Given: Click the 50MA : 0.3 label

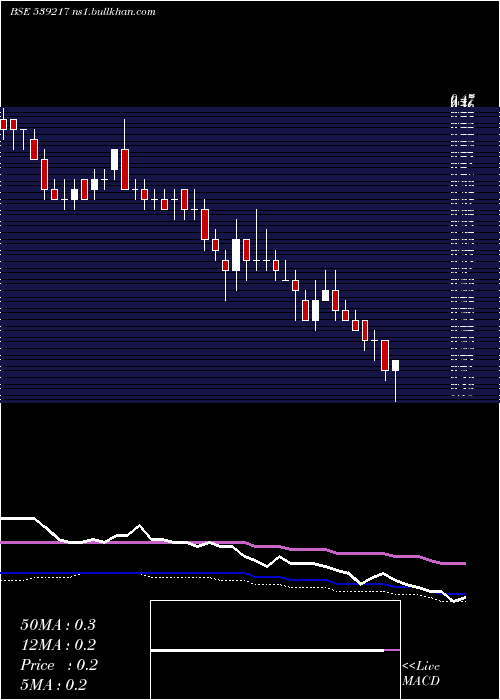Looking at the screenshot, I should (58, 625).
